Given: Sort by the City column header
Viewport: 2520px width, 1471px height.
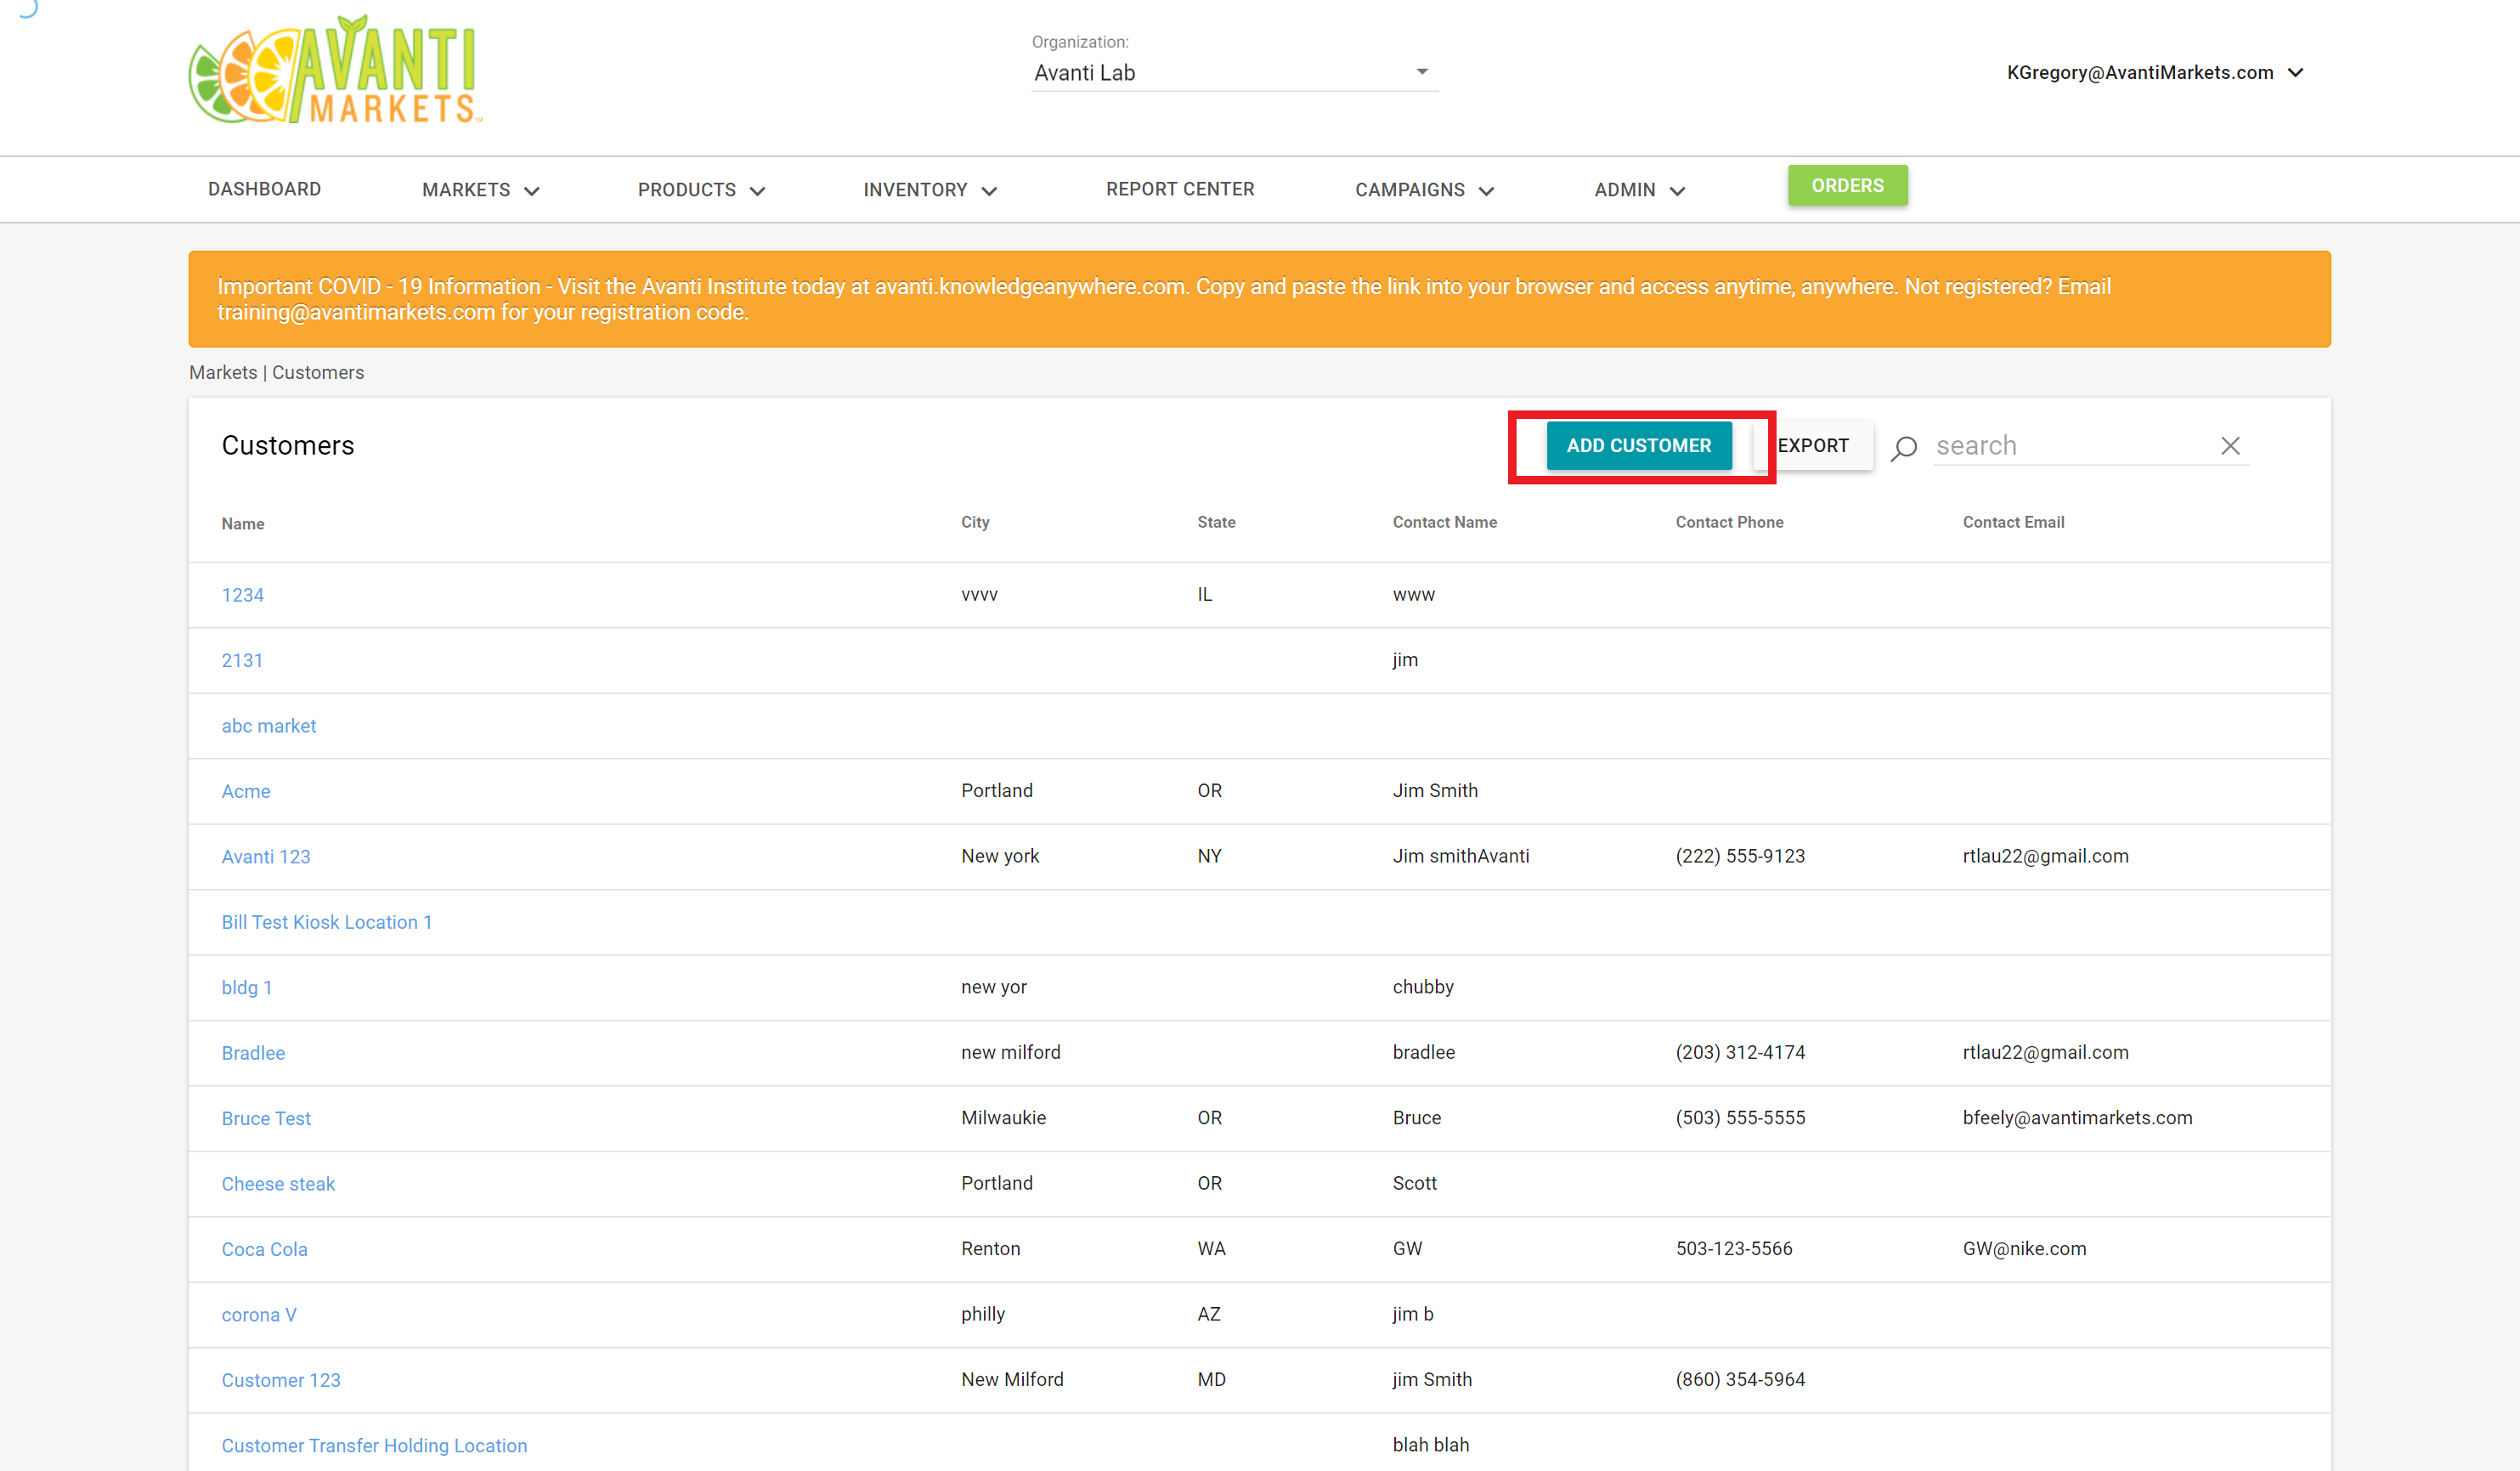Looking at the screenshot, I should [975, 522].
